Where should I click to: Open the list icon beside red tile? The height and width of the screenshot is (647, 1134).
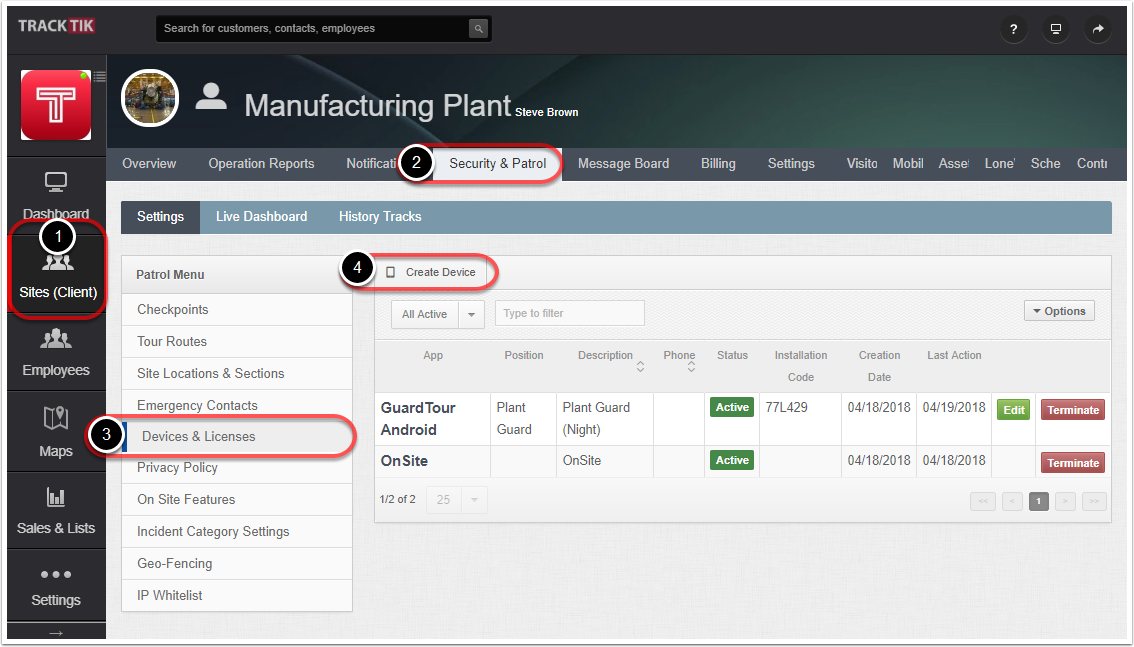(100, 76)
